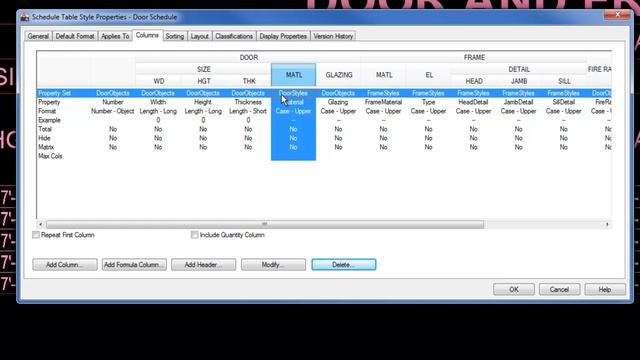Image resolution: width=640 pixels, height=360 pixels.
Task: Select the highlighted door MATL column header
Action: [x=293, y=75]
